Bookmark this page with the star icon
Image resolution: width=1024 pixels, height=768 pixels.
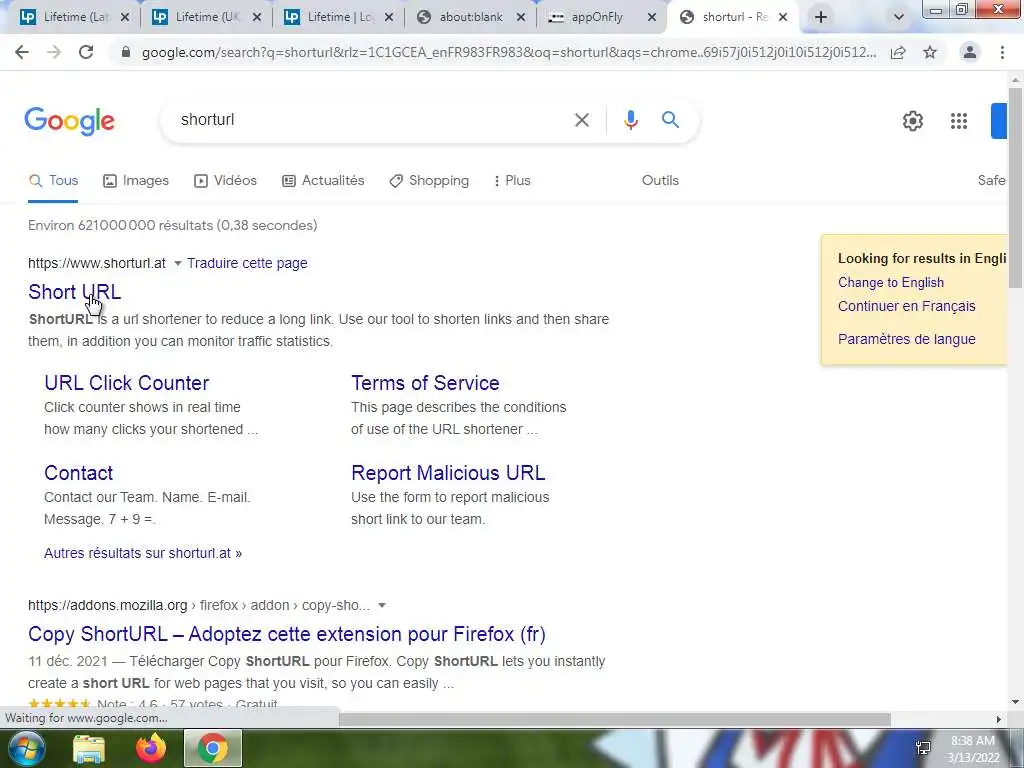(930, 52)
